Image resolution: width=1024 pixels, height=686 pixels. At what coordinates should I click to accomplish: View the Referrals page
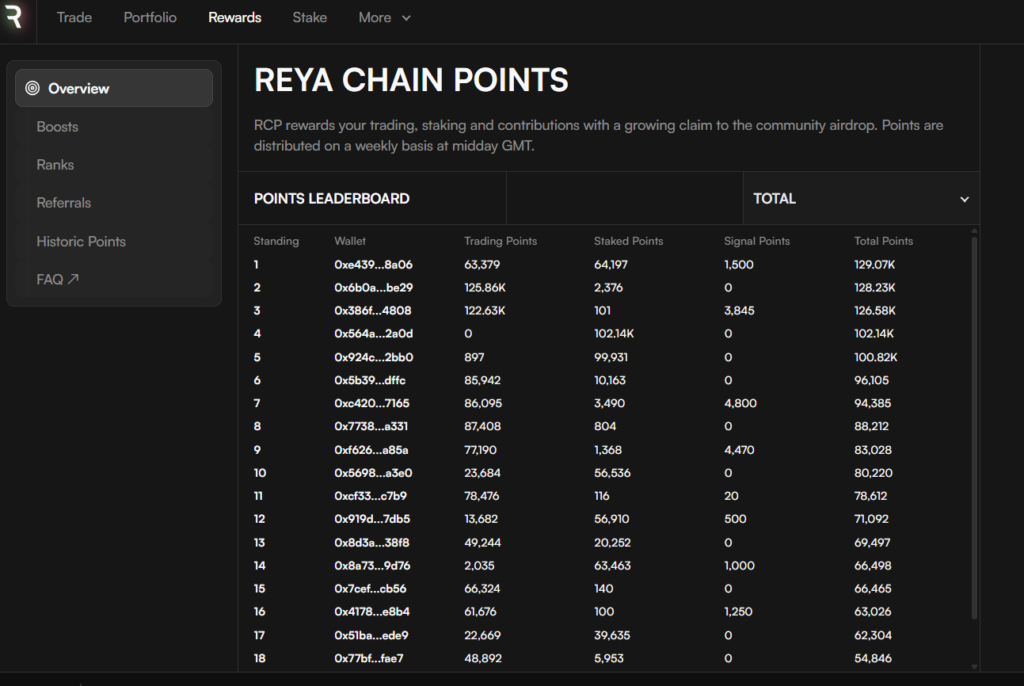coord(64,203)
